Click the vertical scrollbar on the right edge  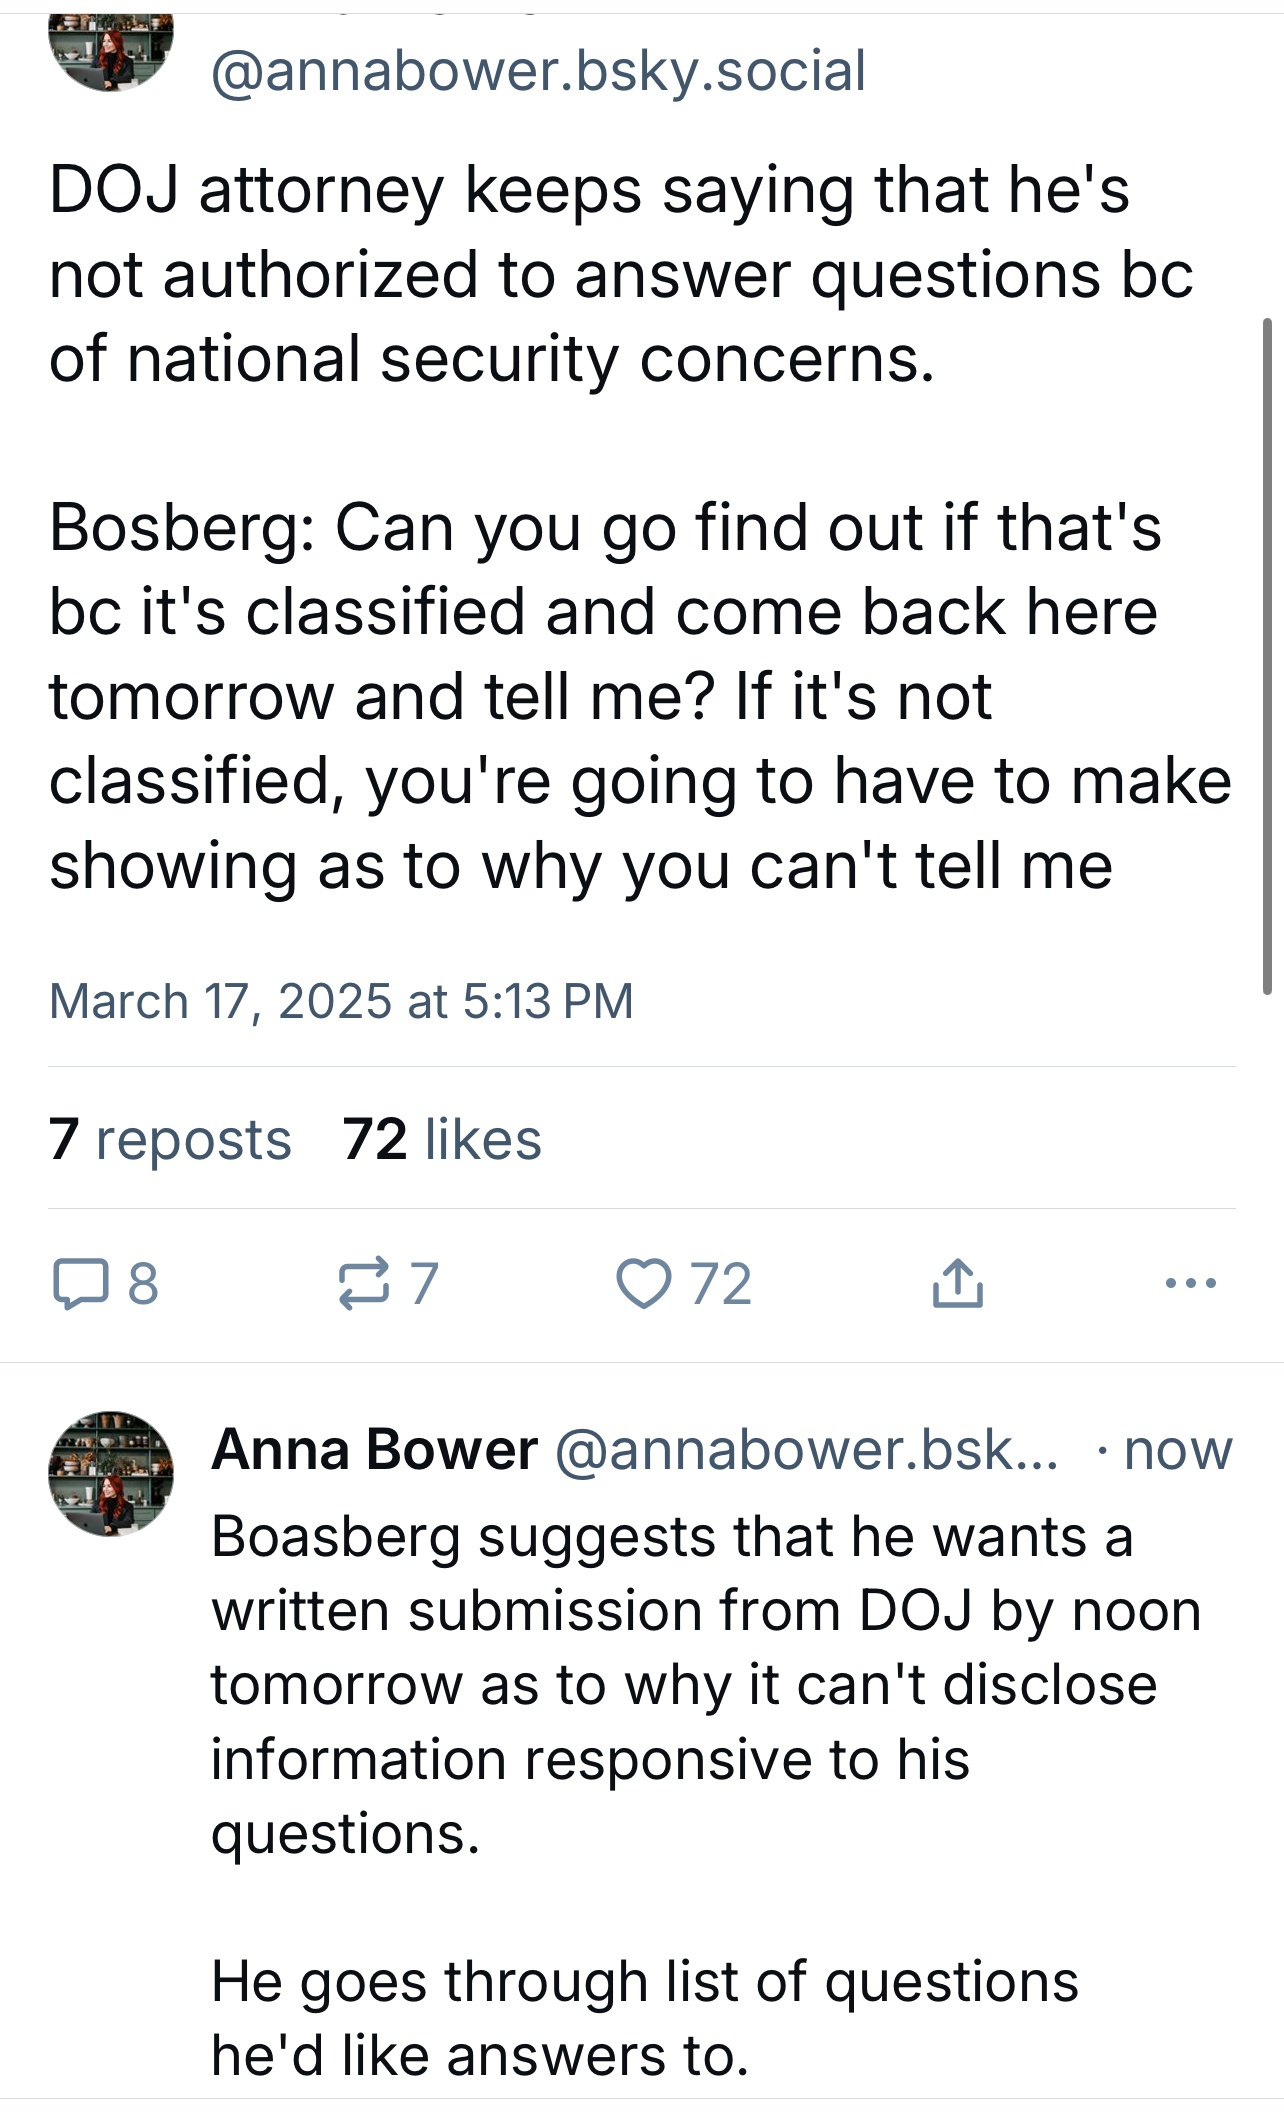pyautogui.click(x=1267, y=655)
